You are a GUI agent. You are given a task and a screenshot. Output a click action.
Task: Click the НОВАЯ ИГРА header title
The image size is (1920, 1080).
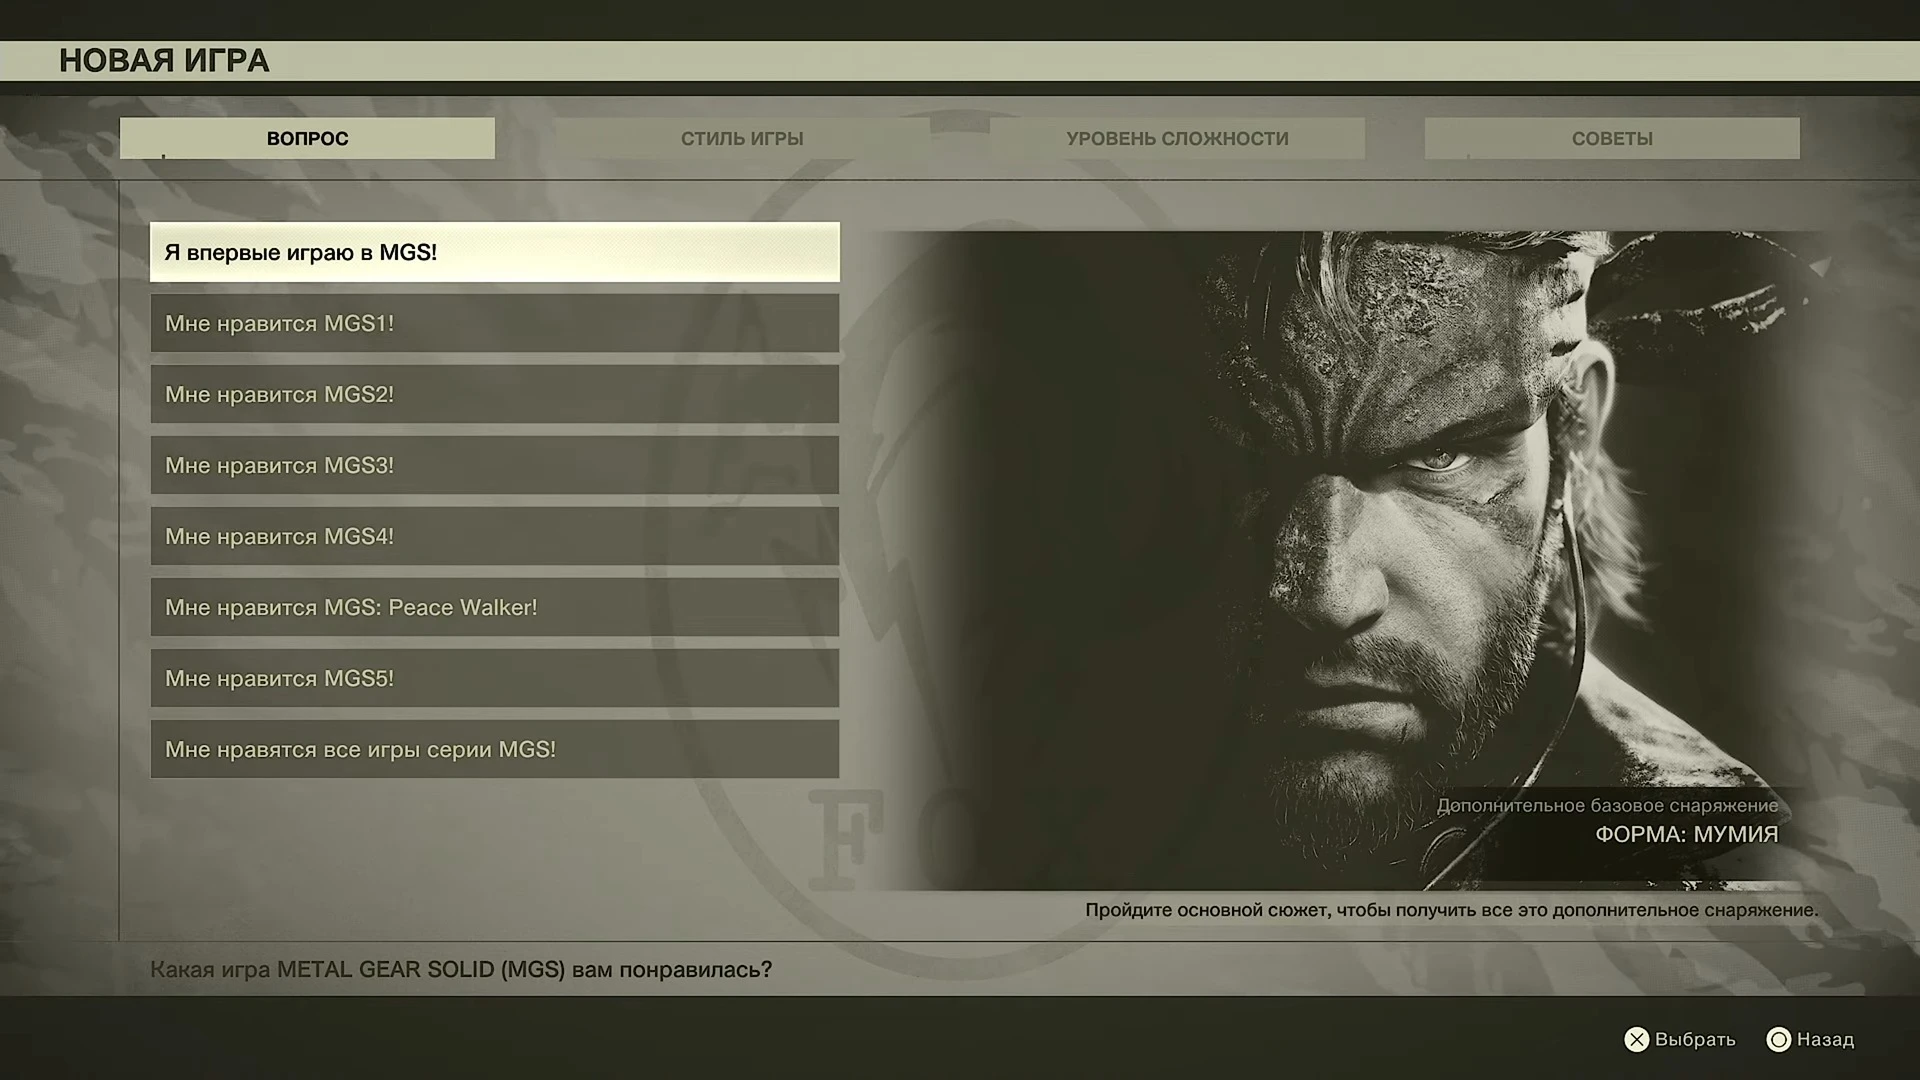164,60
